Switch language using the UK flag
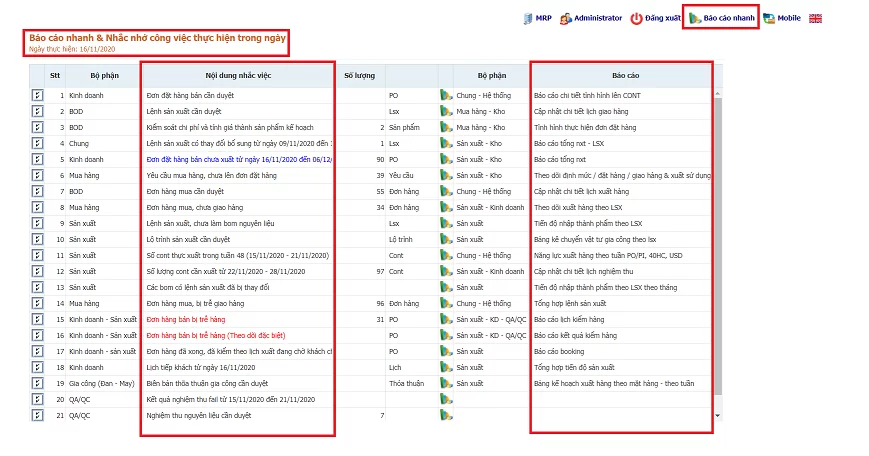This screenshot has height=456, width=869. [815, 18]
